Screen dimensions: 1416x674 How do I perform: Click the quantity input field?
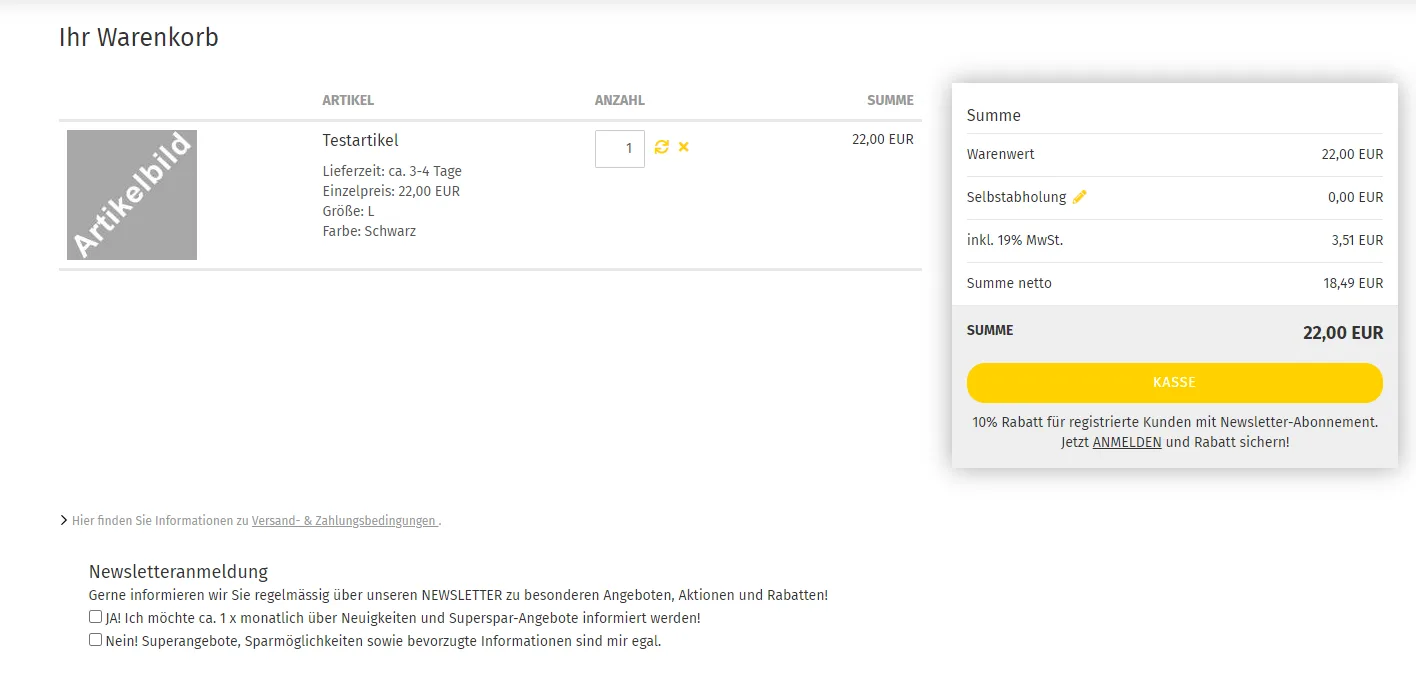620,149
